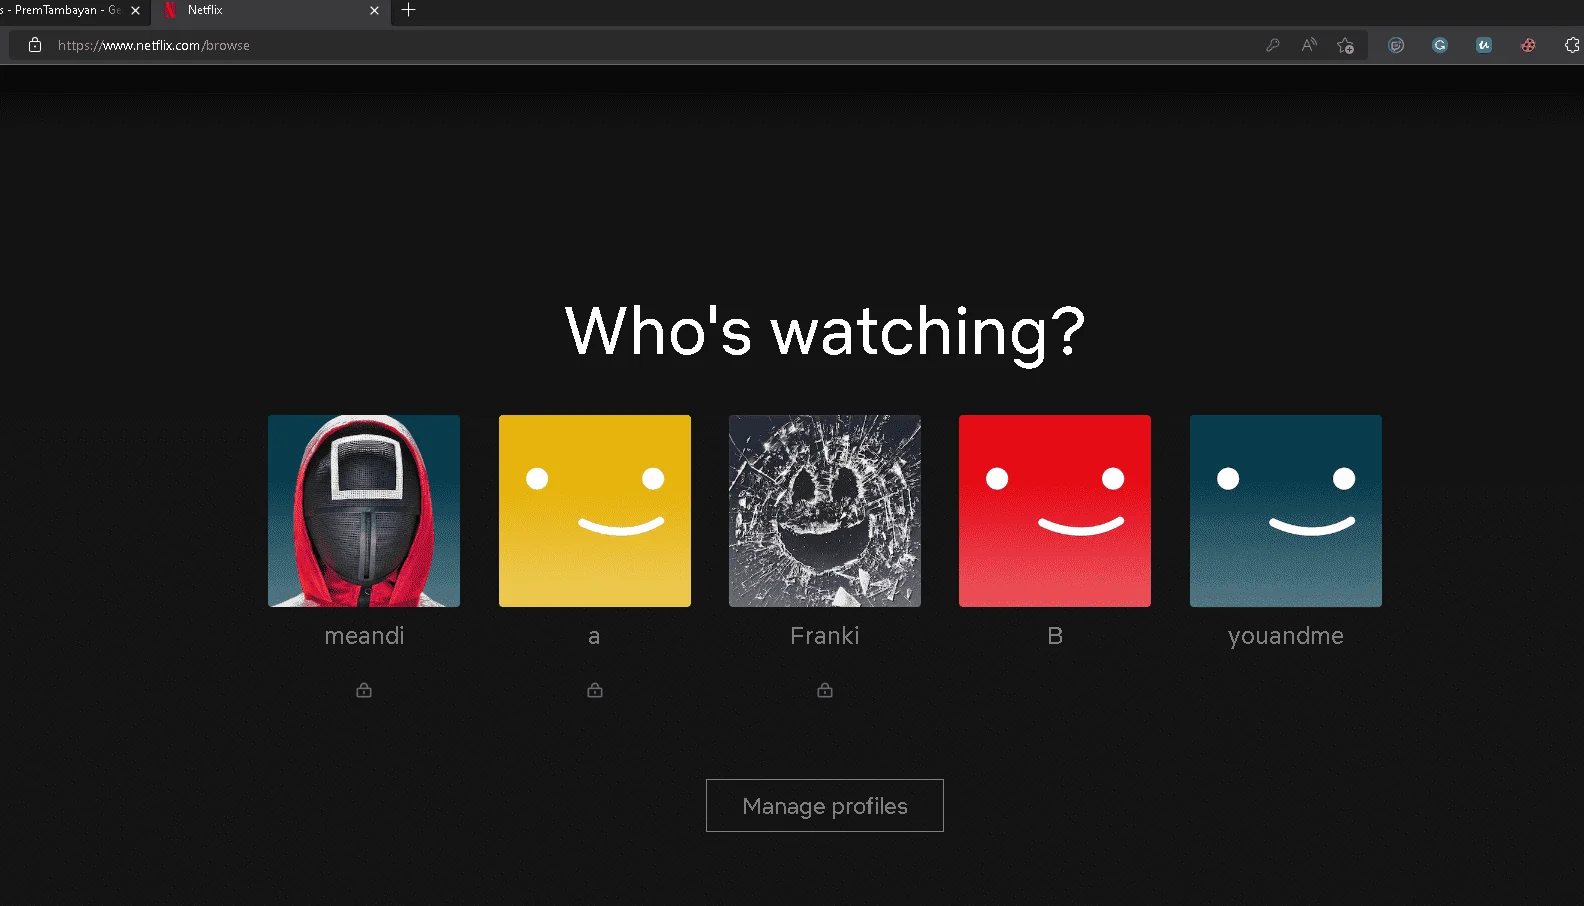Click the lock icon under profile a
This screenshot has height=906, width=1584.
595,690
